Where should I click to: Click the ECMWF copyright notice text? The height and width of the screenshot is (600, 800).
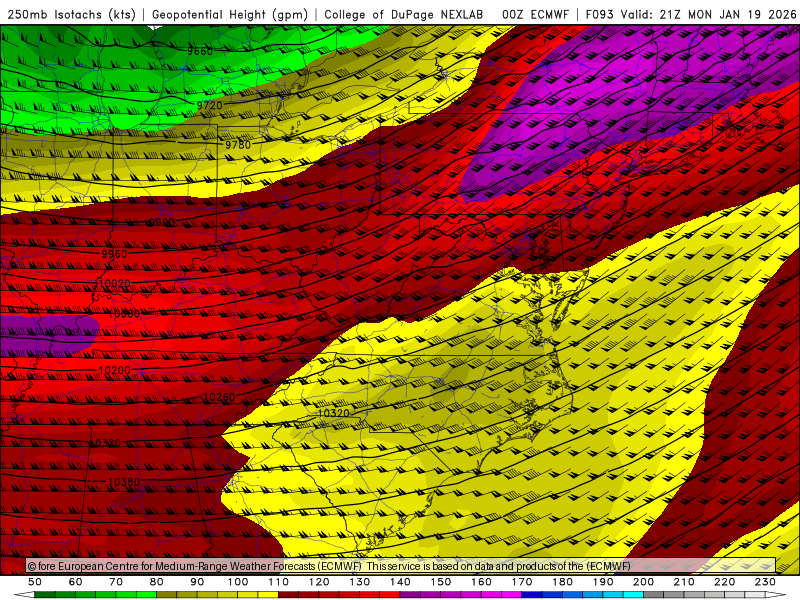coord(329,566)
